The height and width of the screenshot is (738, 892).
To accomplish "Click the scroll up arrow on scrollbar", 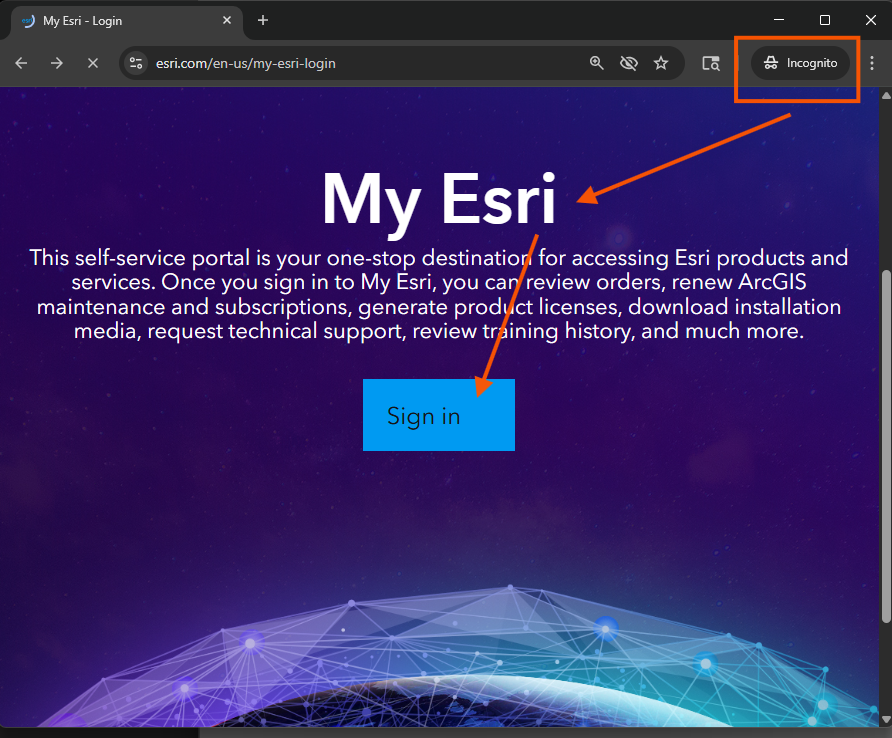I will [x=884, y=94].
